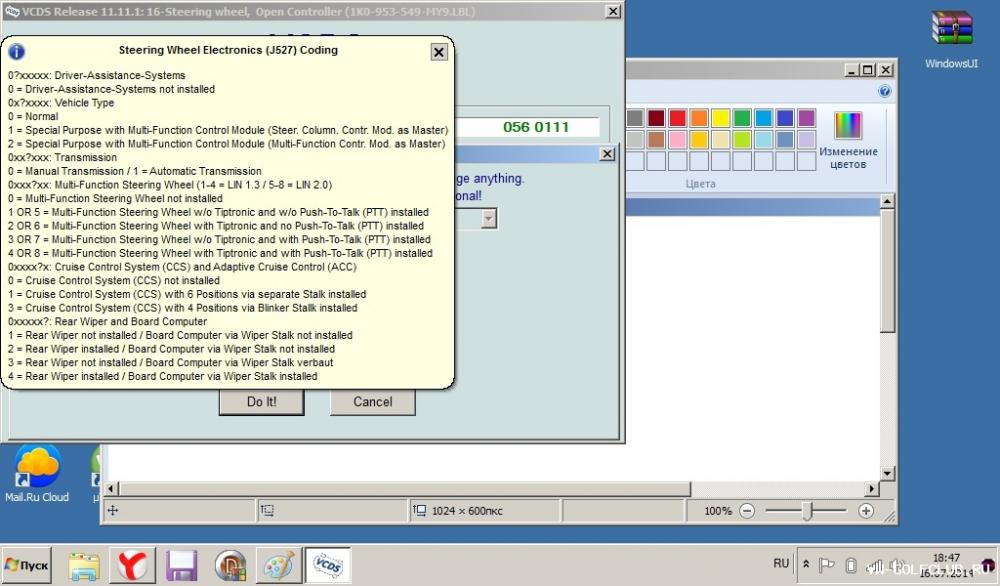Click the cursor position icon in Paint status bar

(x=113, y=511)
